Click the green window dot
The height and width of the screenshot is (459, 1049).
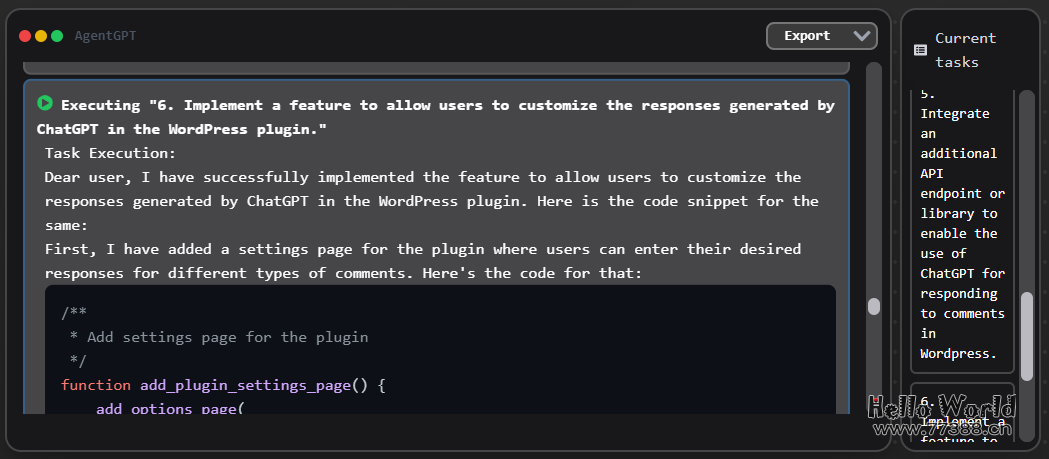(x=57, y=36)
